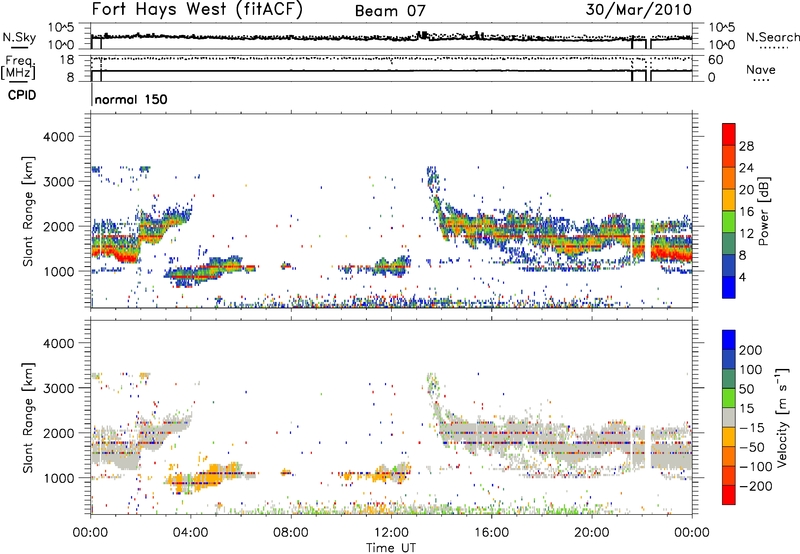Image resolution: width=800 pixels, height=554 pixels.
Task: Select the "normal 150" CPID value
Action: click(131, 99)
